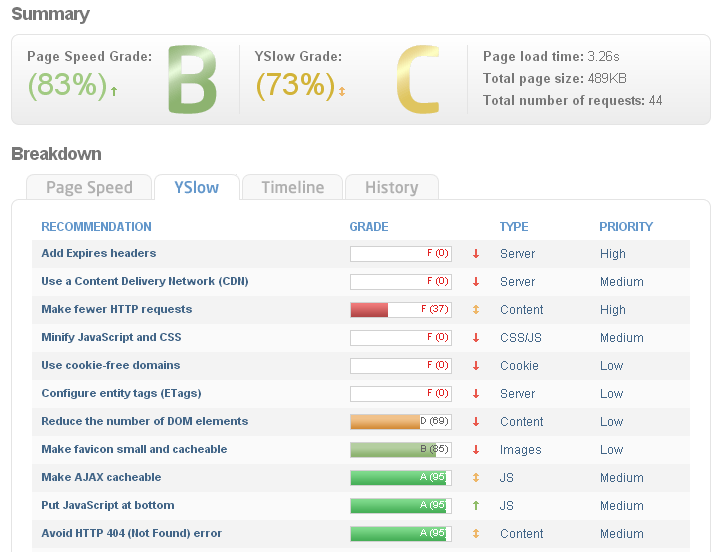Click red down arrow for Make favicon small row
The width and height of the screenshot is (720, 552).
(x=476, y=450)
